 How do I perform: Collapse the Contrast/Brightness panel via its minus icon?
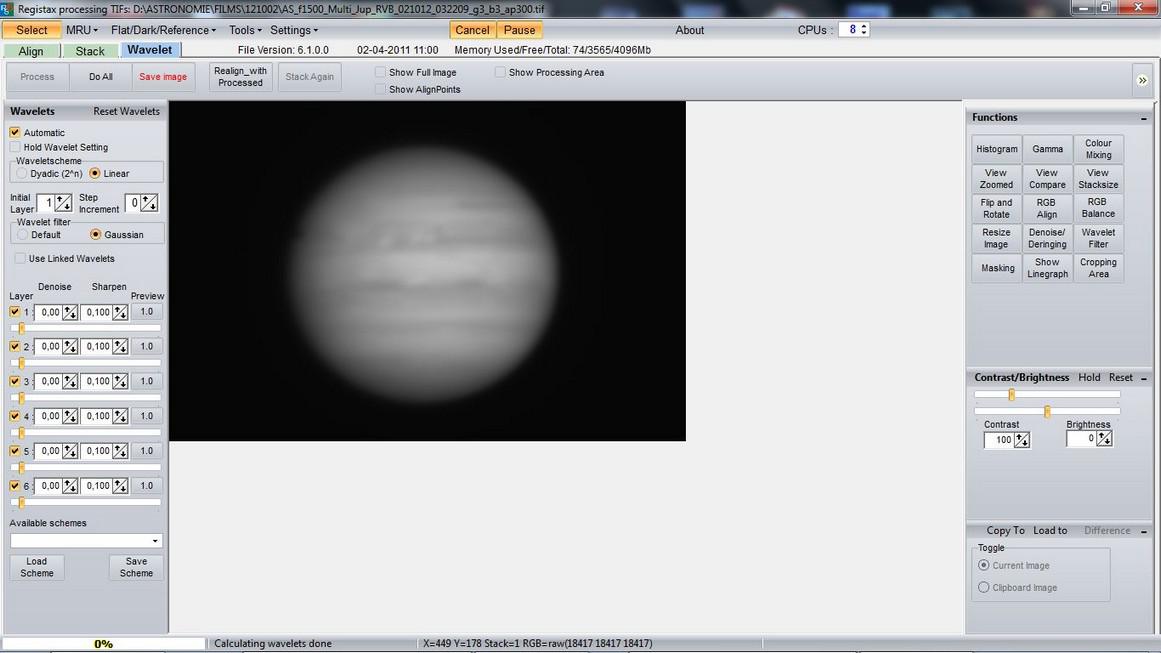click(1143, 378)
